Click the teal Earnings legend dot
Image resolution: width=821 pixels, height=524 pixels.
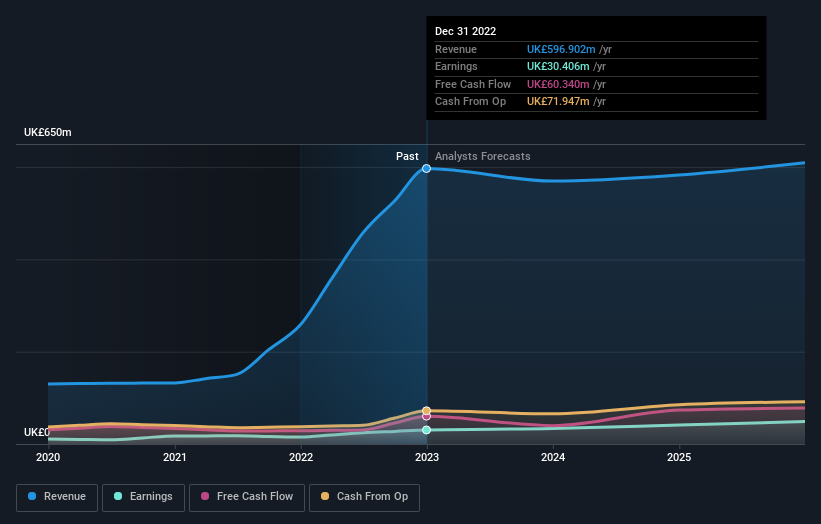pos(118,496)
